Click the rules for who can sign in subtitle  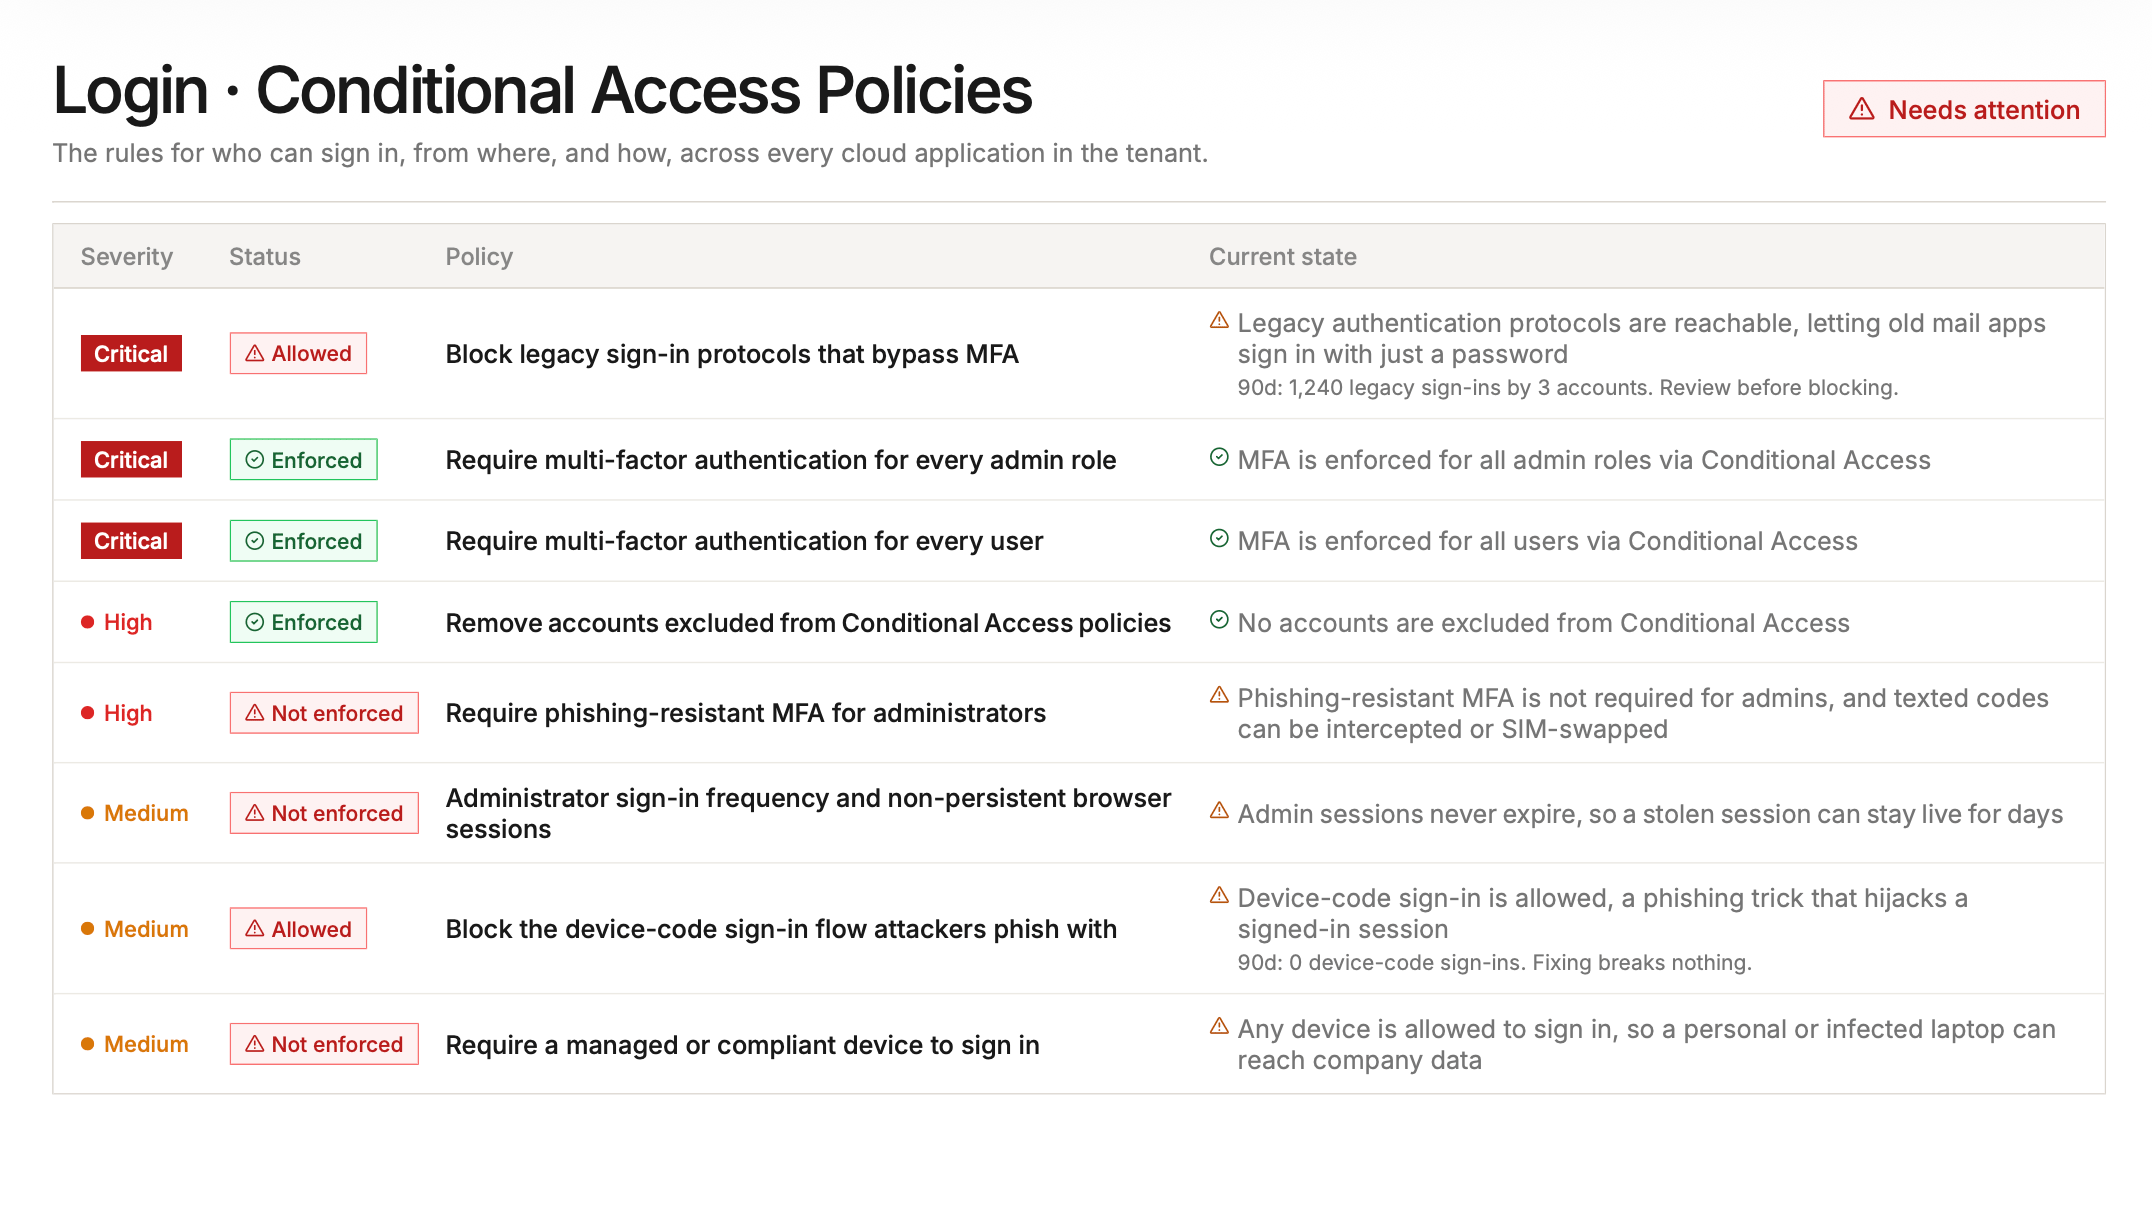(x=630, y=153)
